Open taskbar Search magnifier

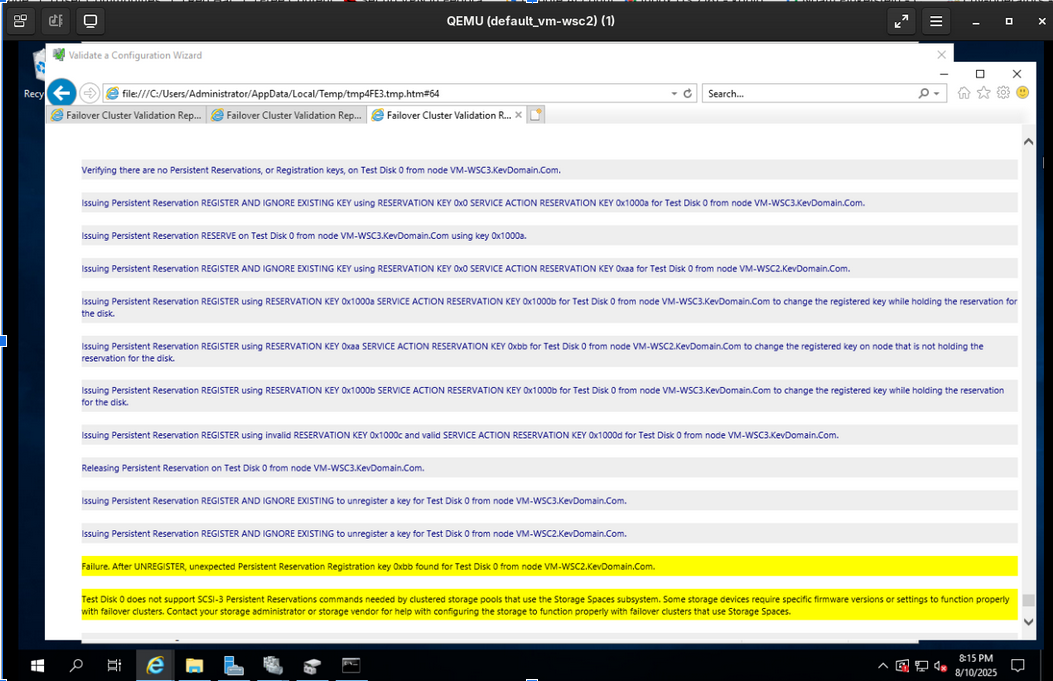point(77,666)
